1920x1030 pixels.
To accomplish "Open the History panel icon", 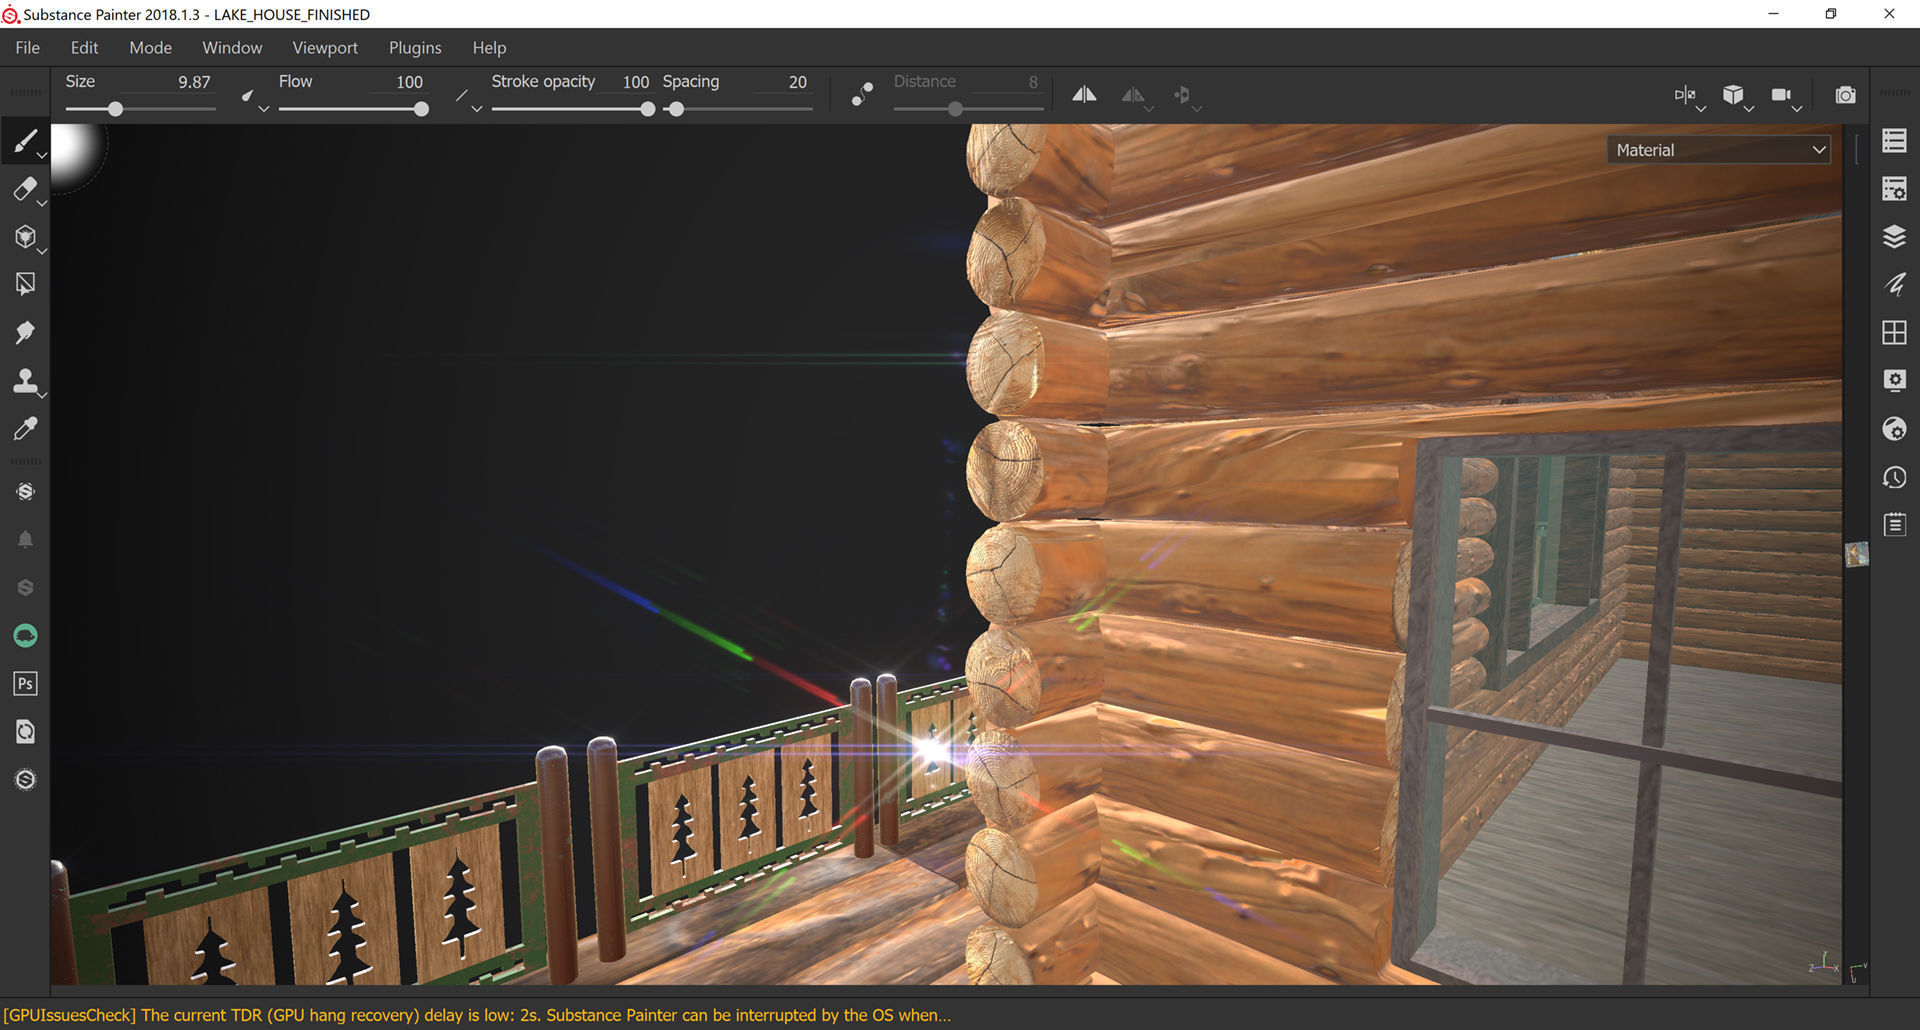I will point(1894,477).
